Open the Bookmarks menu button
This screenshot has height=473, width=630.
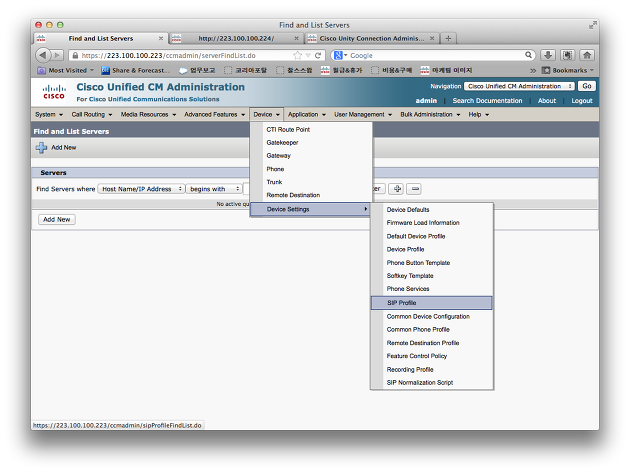pyautogui.click(x=568, y=70)
